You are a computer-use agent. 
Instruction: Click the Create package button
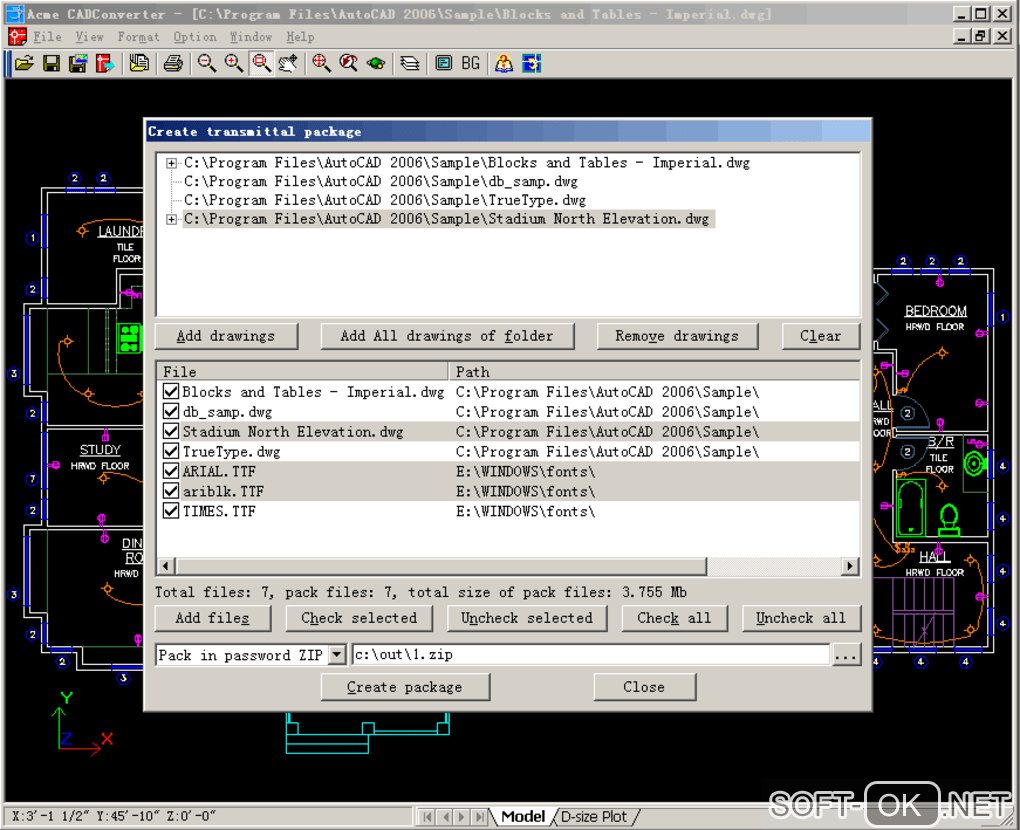click(405, 687)
